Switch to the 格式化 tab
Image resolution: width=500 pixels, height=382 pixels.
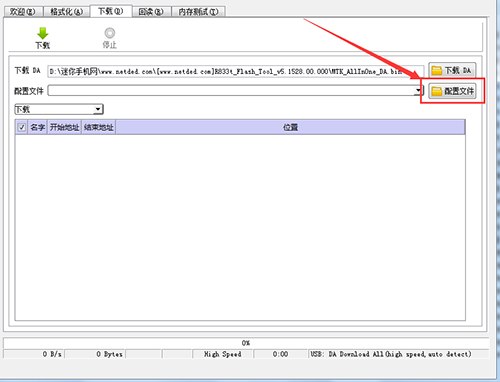(x=66, y=12)
